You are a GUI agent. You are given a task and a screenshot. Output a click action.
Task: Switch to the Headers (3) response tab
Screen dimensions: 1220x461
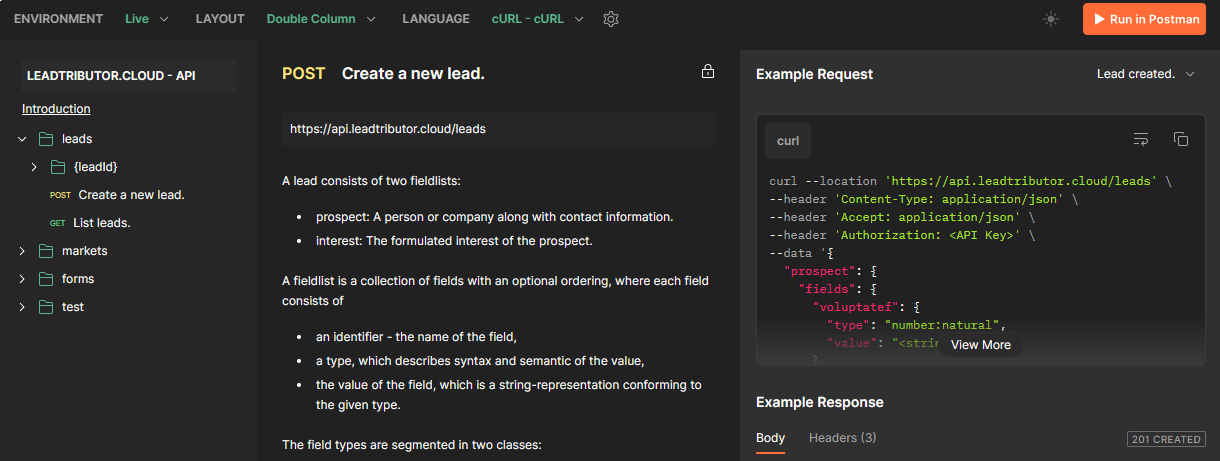point(842,438)
